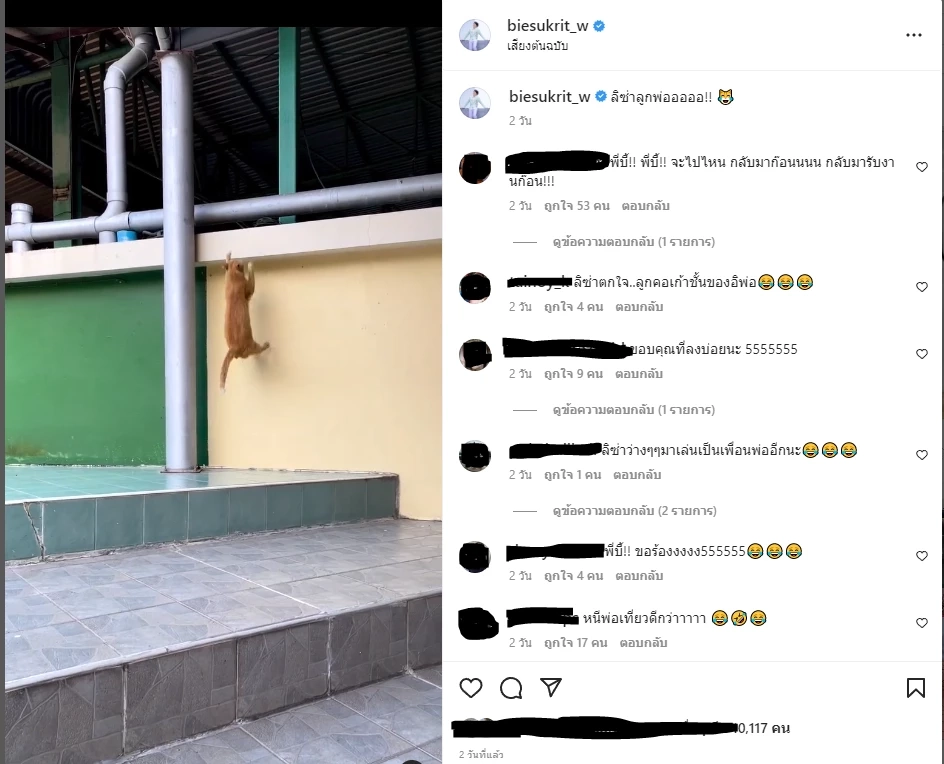The height and width of the screenshot is (764, 944).
Task: Expand replies under the 9-likes comment
Action: click(633, 410)
